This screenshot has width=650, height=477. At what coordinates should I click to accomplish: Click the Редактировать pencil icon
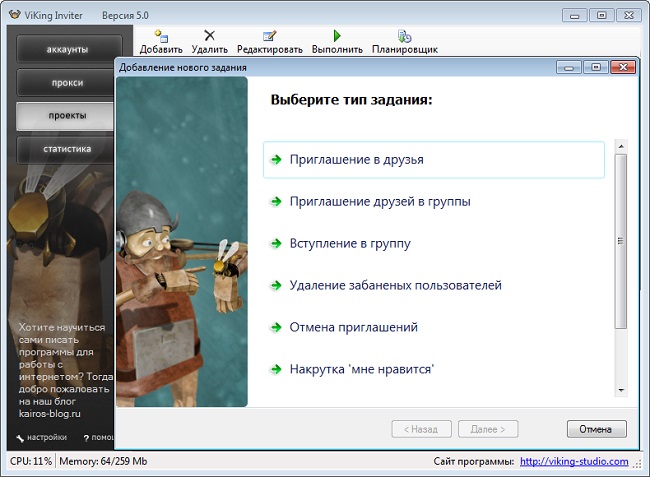[269, 36]
